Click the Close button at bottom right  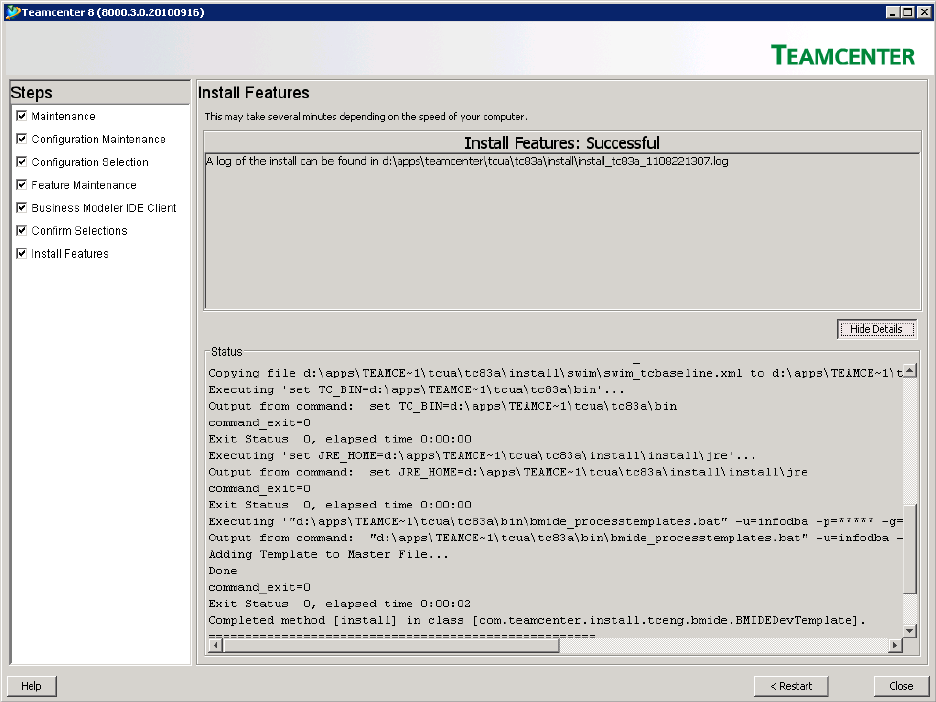[x=901, y=686]
